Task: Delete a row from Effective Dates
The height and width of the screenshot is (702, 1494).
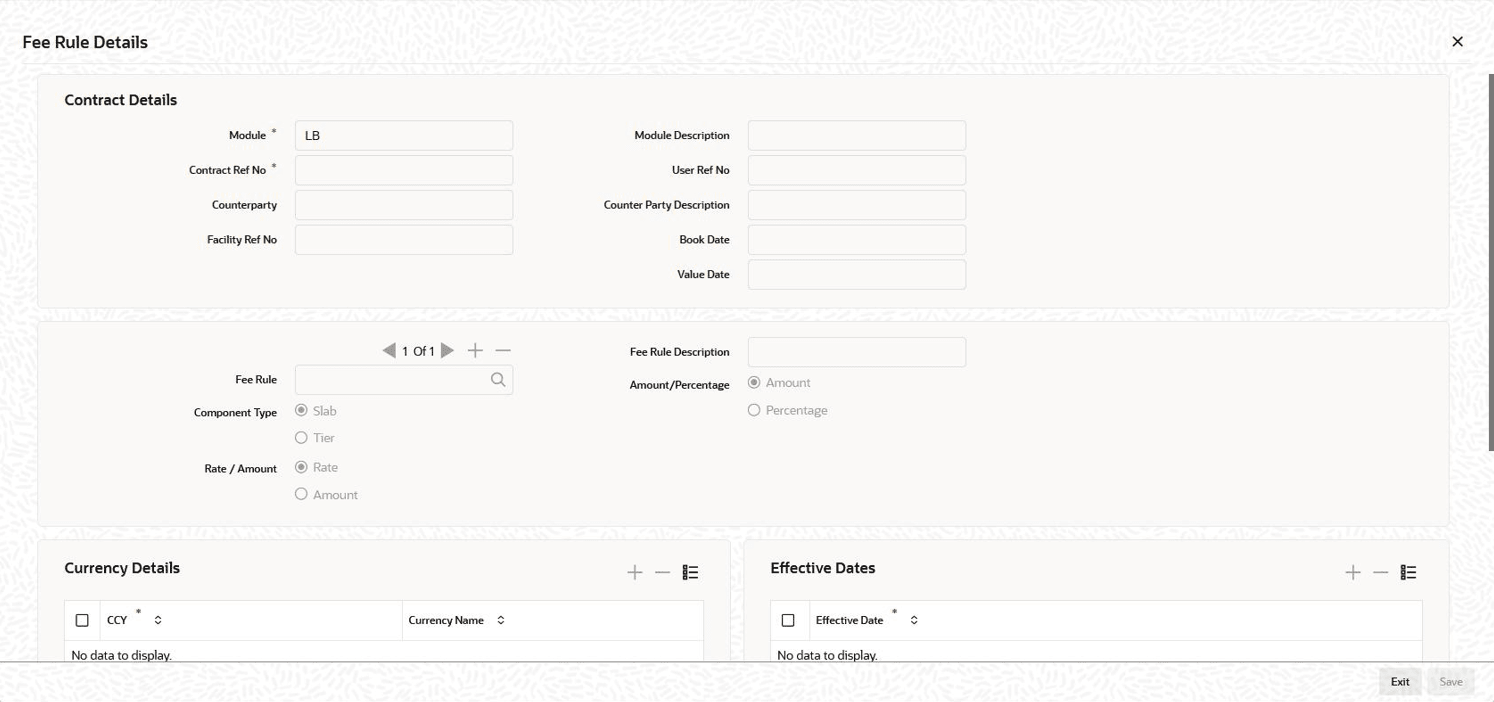Action: pyautogui.click(x=1381, y=572)
